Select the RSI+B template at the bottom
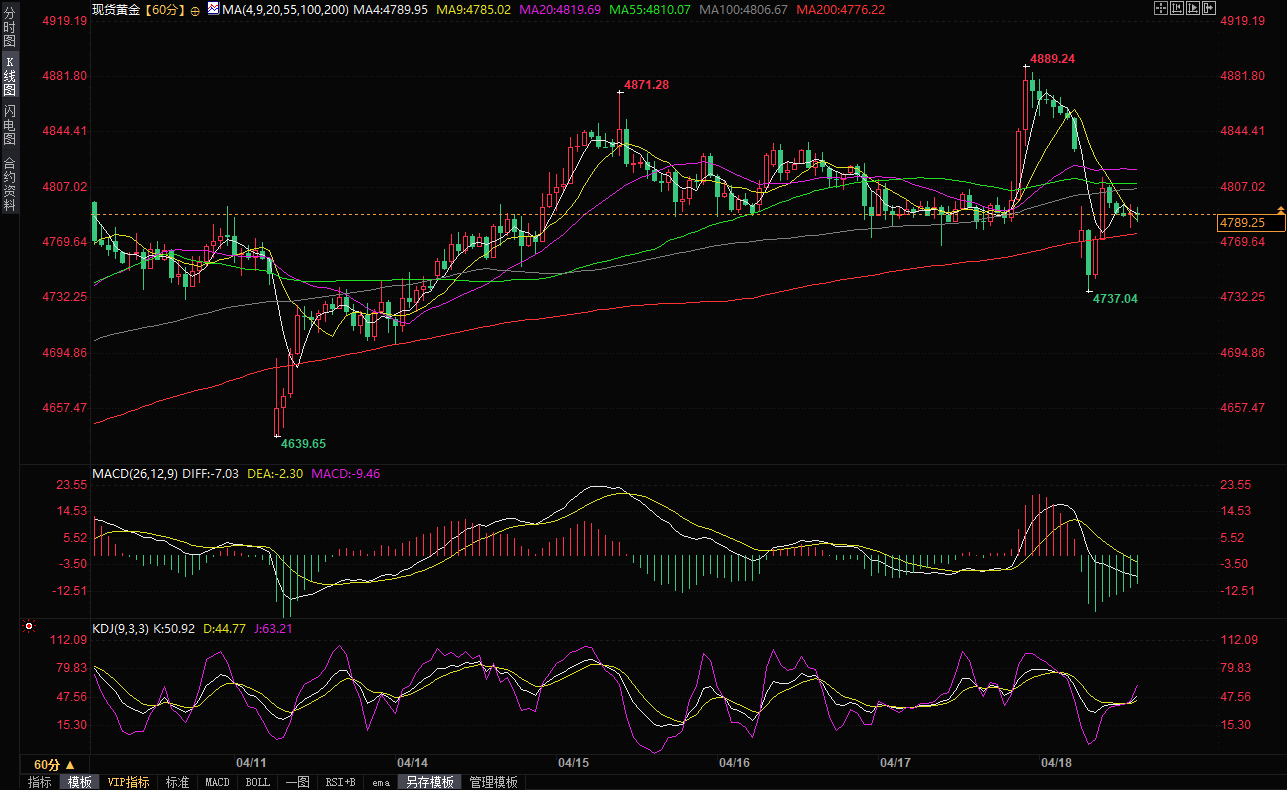The image size is (1287, 790). point(341,782)
